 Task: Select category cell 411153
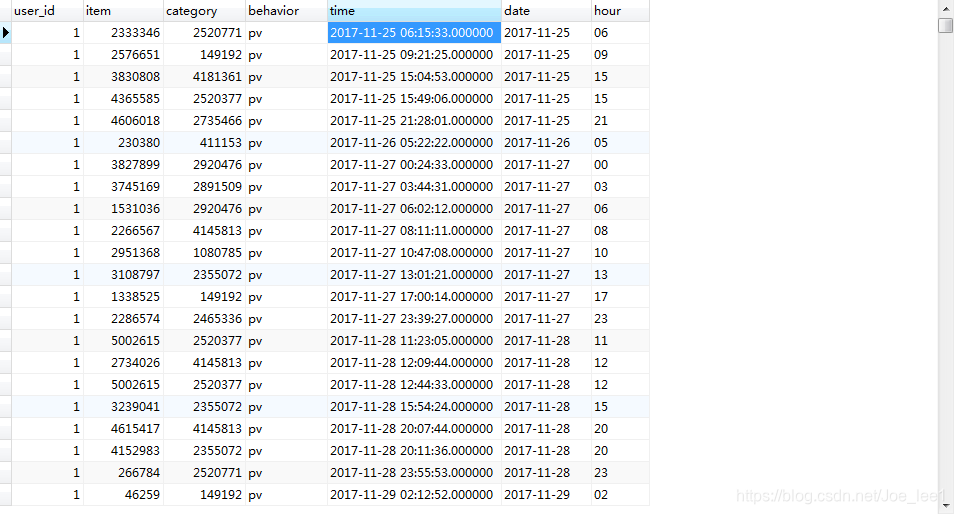(x=204, y=143)
